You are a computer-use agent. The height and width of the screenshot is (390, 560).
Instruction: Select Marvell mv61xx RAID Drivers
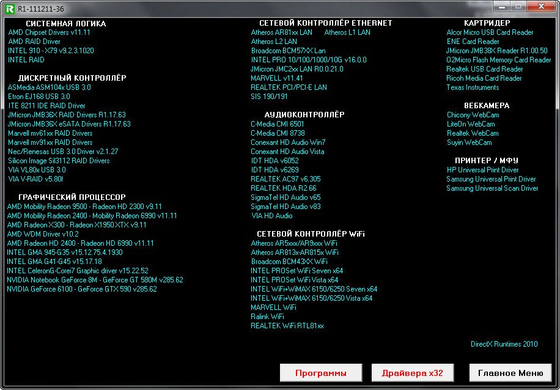(50, 133)
